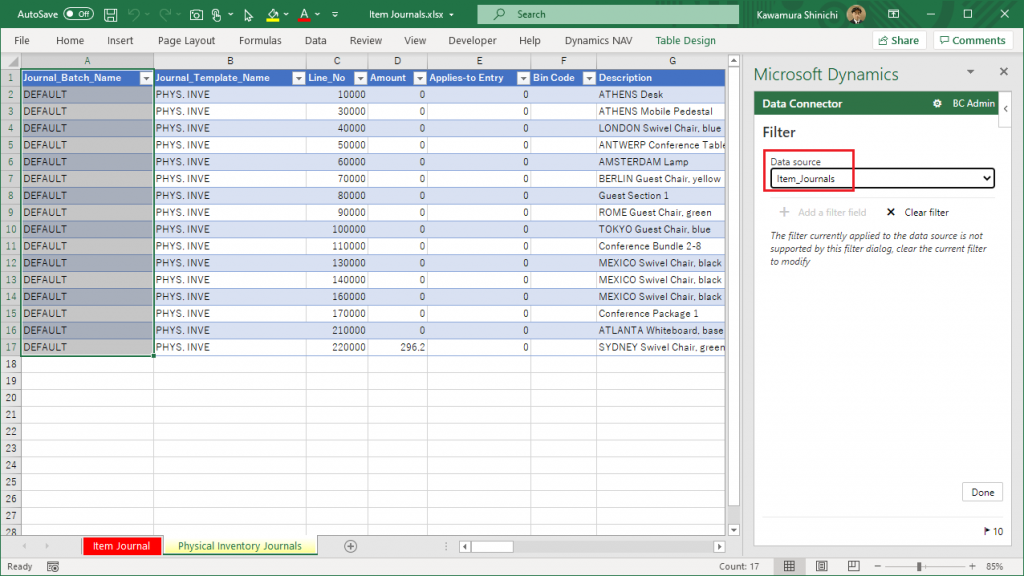Open the Amount column filter dropdown

click(420, 78)
